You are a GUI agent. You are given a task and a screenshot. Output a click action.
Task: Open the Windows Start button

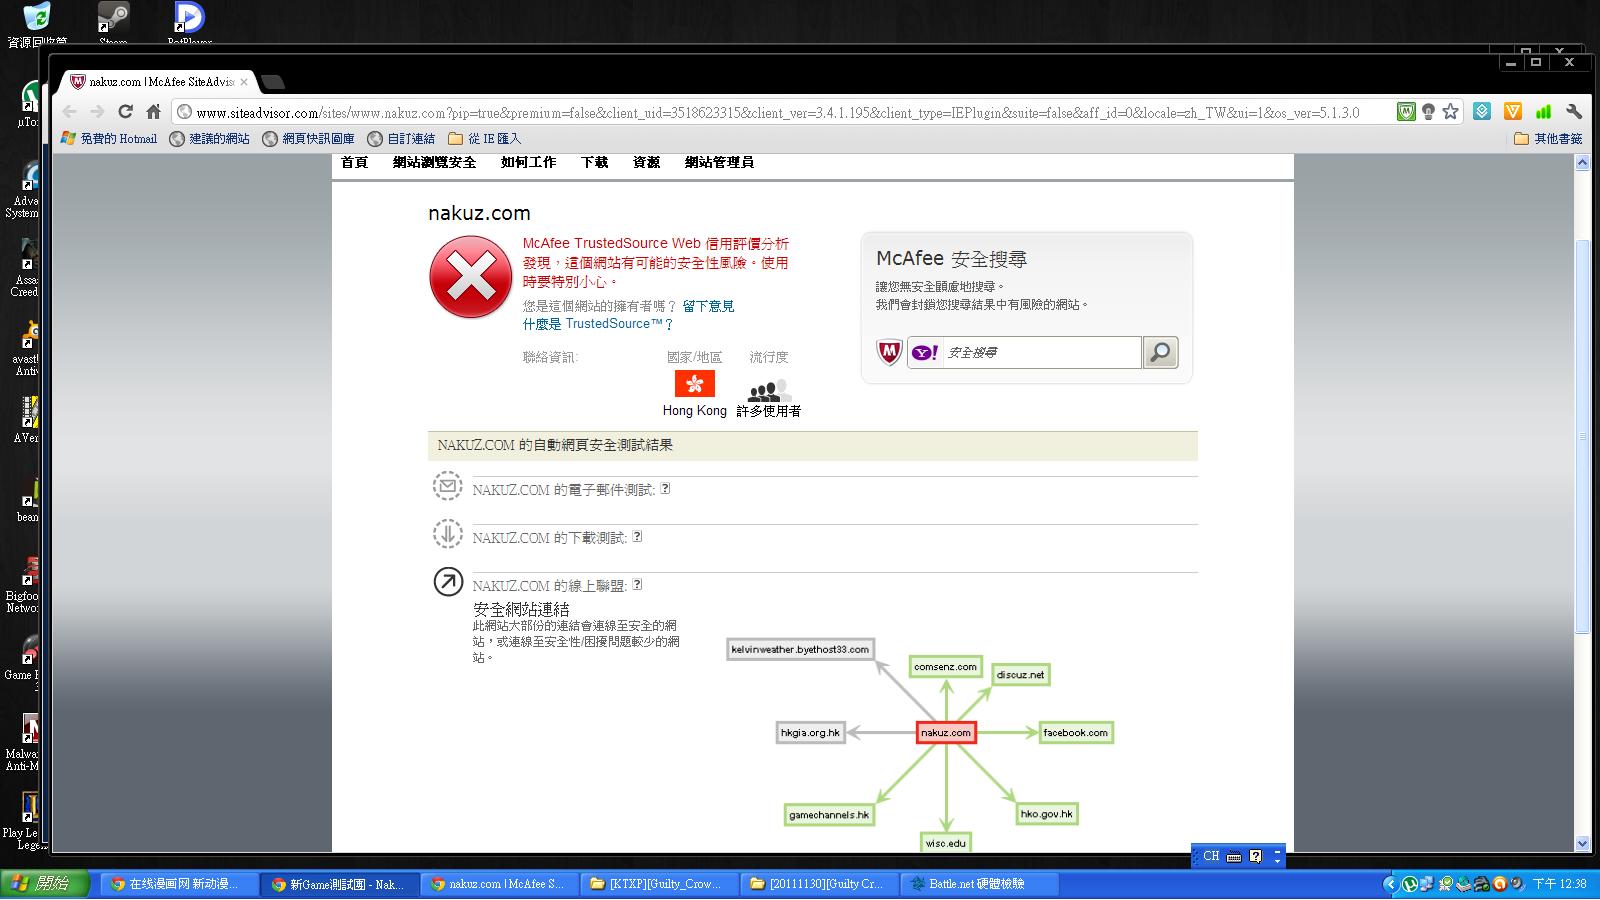(x=45, y=884)
